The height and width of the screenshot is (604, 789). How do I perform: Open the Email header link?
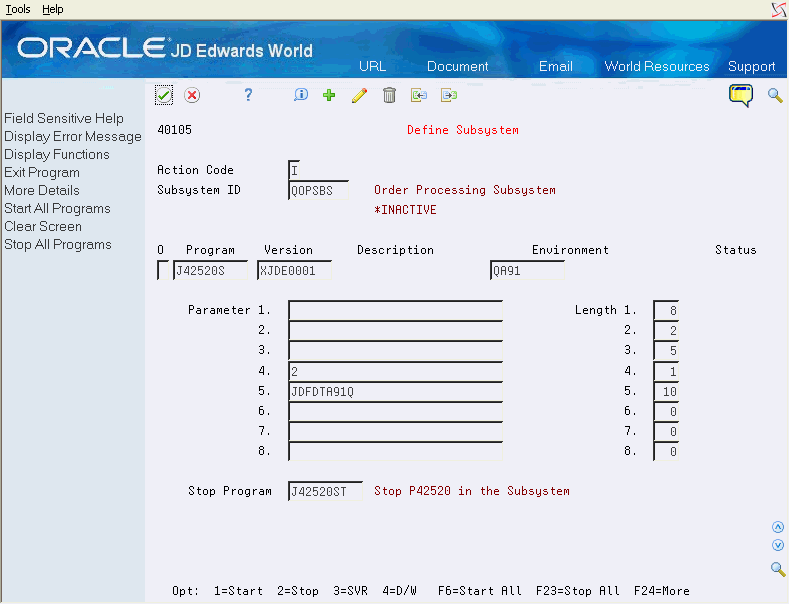[556, 66]
